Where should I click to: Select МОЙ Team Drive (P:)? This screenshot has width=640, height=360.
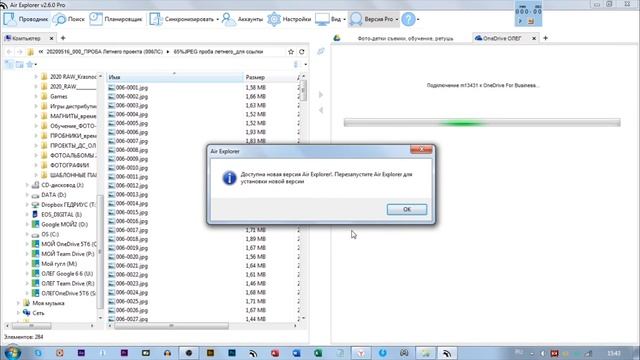pos(63,254)
